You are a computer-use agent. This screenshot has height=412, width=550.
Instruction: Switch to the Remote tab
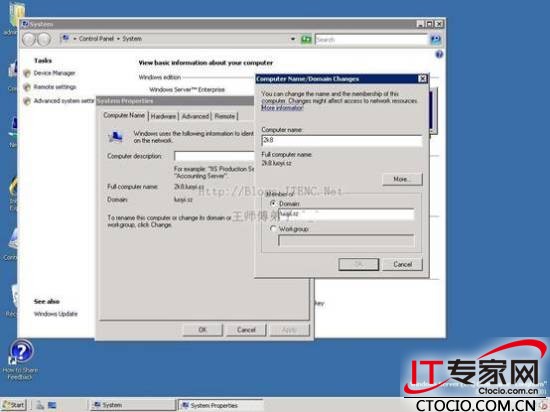click(225, 116)
